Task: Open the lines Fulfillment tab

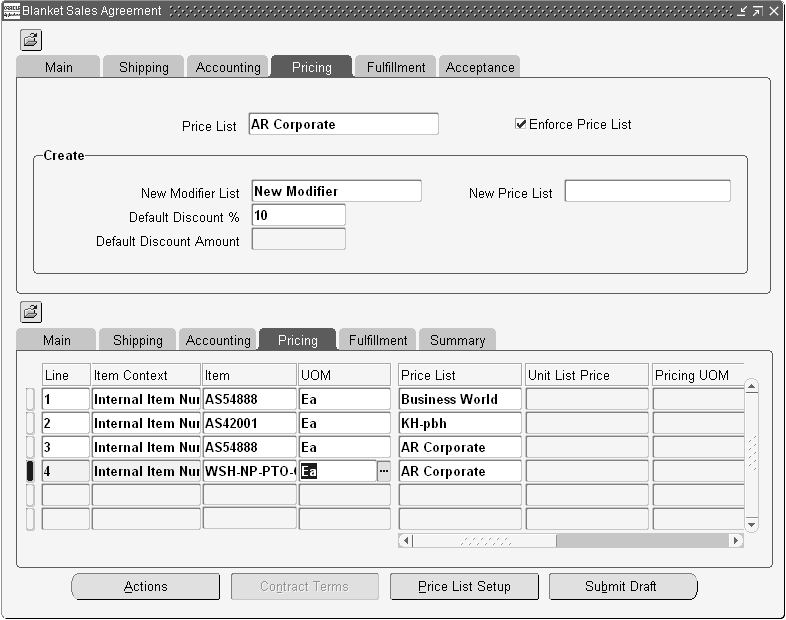Action: coord(377,340)
